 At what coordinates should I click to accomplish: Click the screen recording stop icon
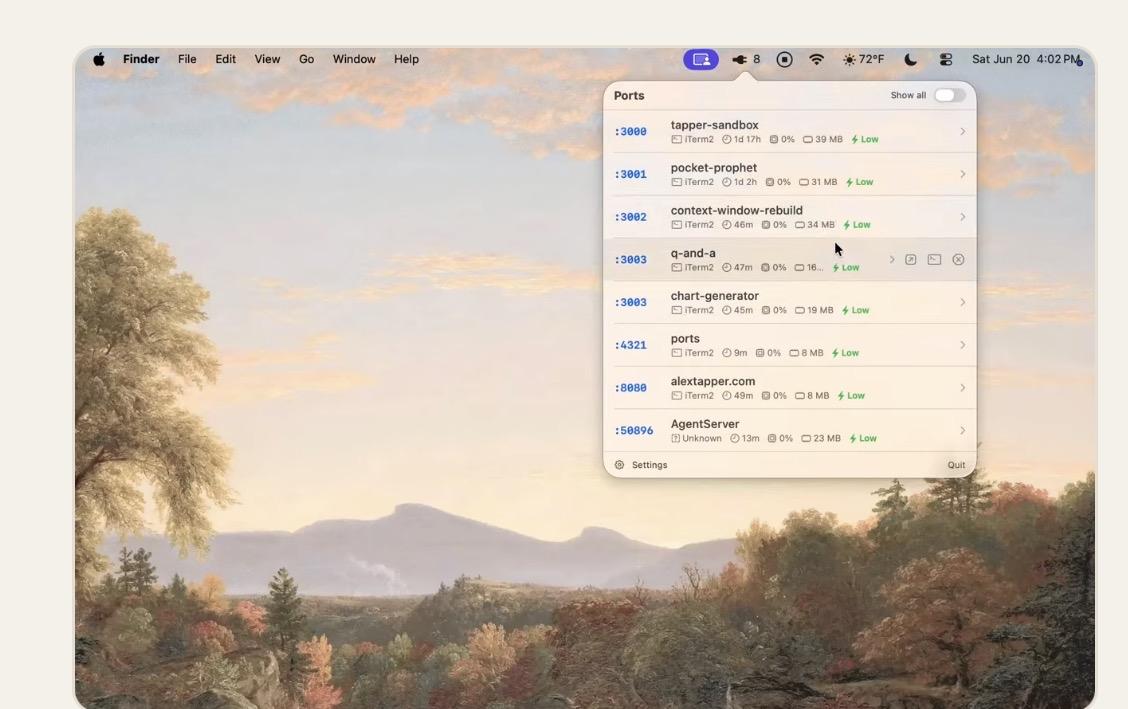(785, 60)
